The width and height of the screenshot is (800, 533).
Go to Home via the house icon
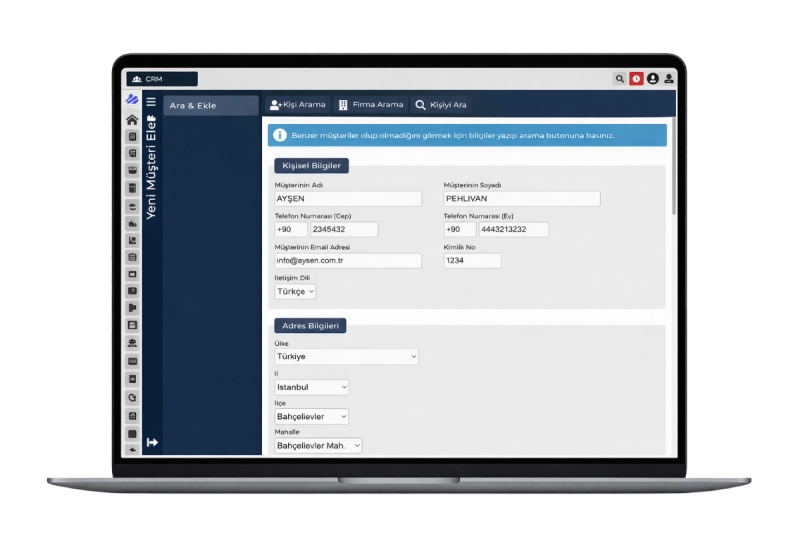132,120
